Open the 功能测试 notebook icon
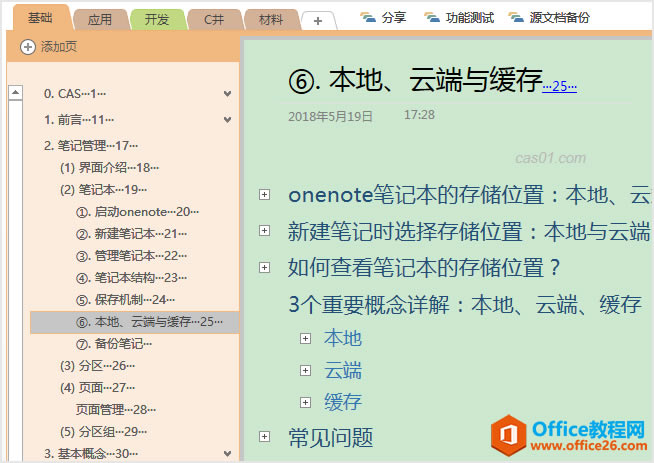 (x=432, y=18)
